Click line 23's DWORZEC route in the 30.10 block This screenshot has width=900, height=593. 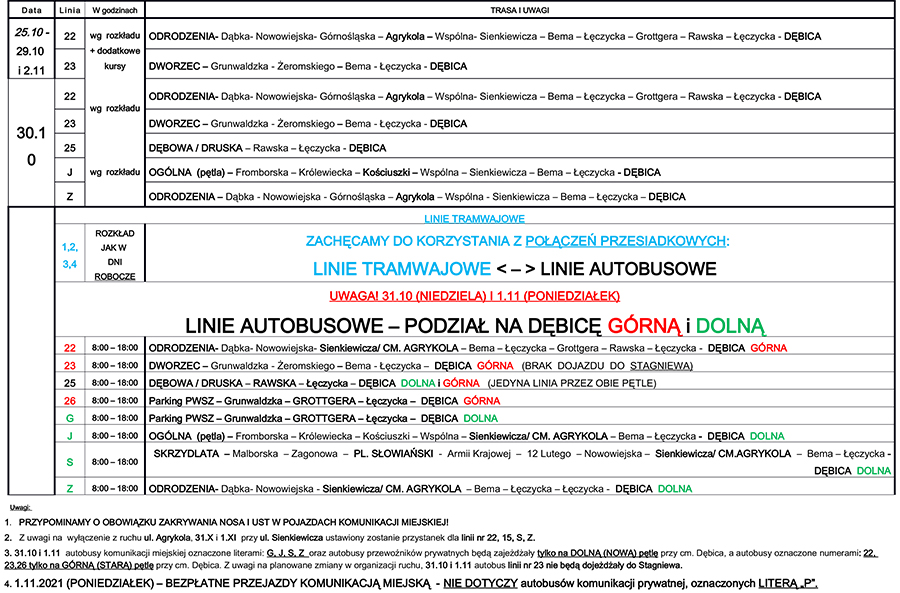pos(308,123)
